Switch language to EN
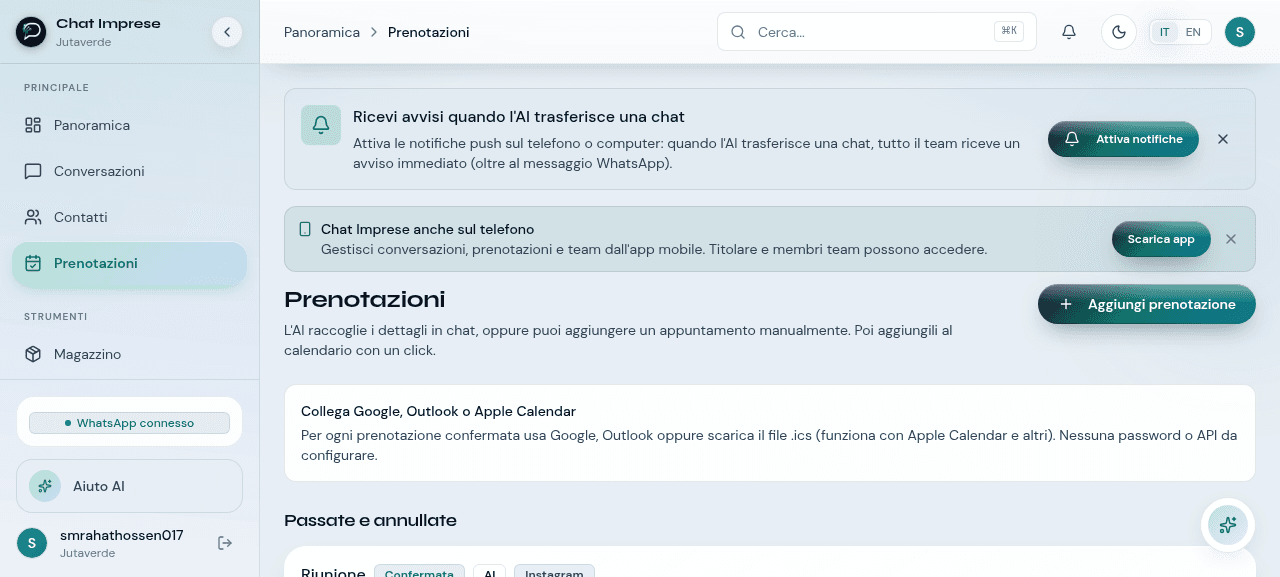1280x577 pixels. 1193,32
